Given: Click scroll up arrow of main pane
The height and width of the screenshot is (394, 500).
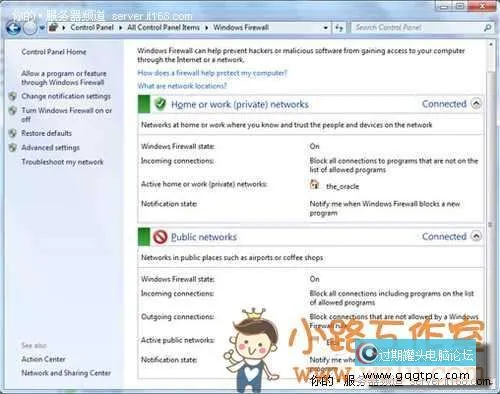Looking at the screenshot, I should point(491,44).
